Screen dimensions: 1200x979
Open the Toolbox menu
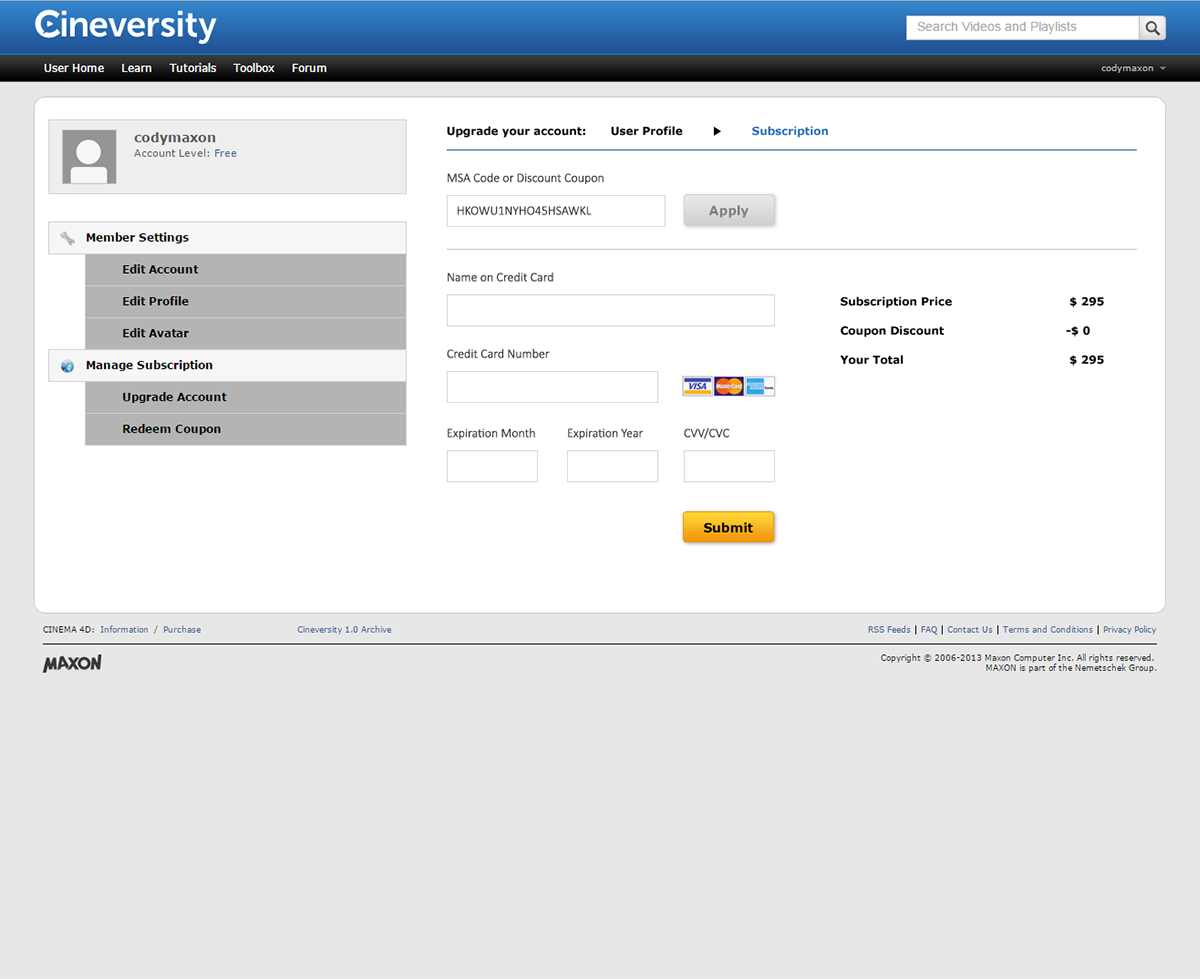point(254,68)
